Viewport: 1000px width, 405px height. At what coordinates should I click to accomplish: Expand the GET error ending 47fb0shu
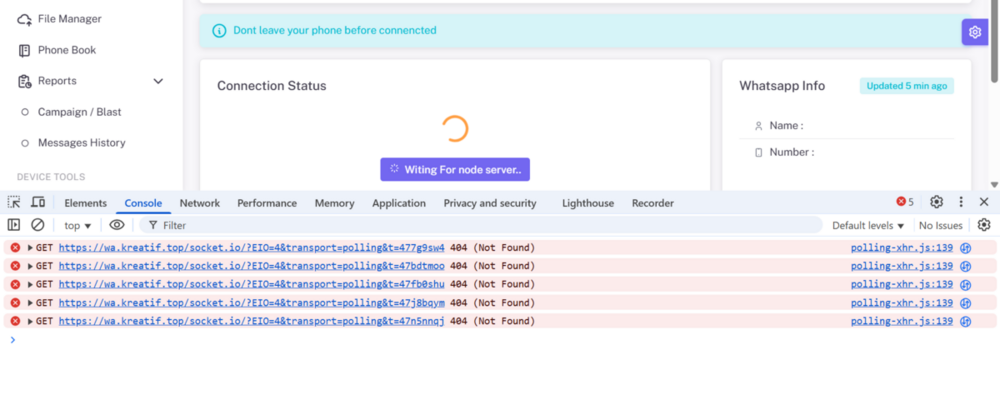[30, 284]
